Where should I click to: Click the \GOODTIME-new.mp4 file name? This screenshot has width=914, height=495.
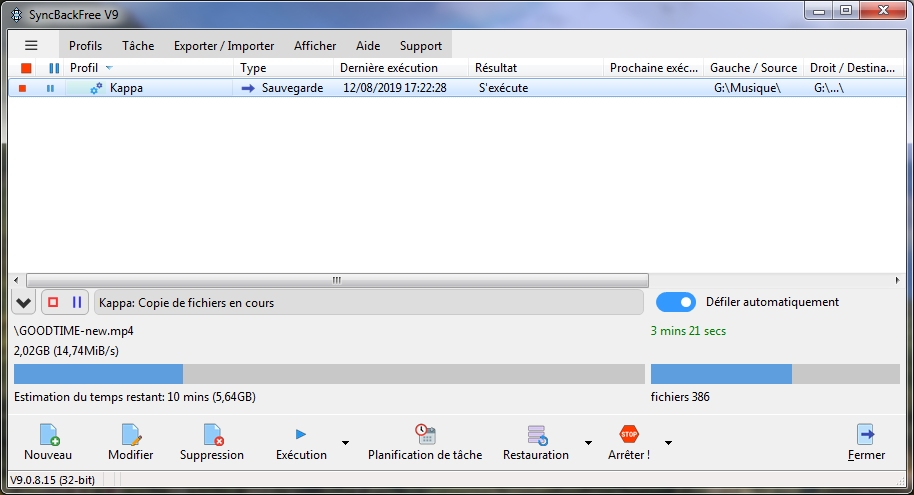point(73,331)
